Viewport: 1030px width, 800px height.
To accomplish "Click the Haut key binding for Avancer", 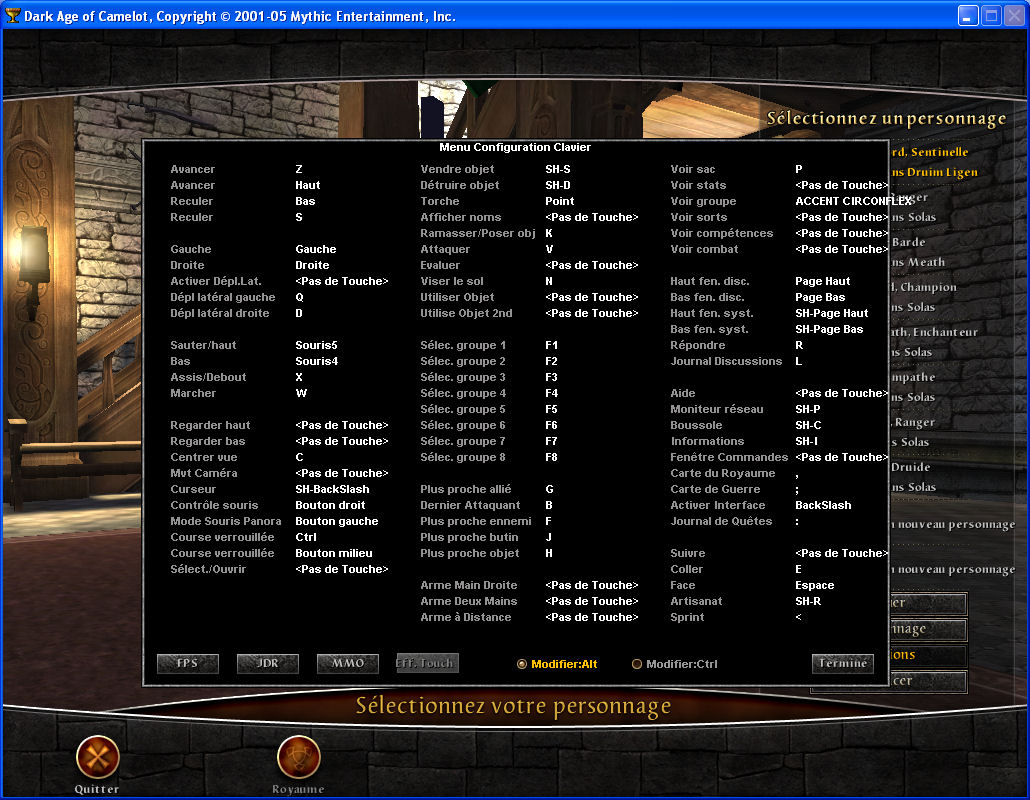I will coord(307,185).
